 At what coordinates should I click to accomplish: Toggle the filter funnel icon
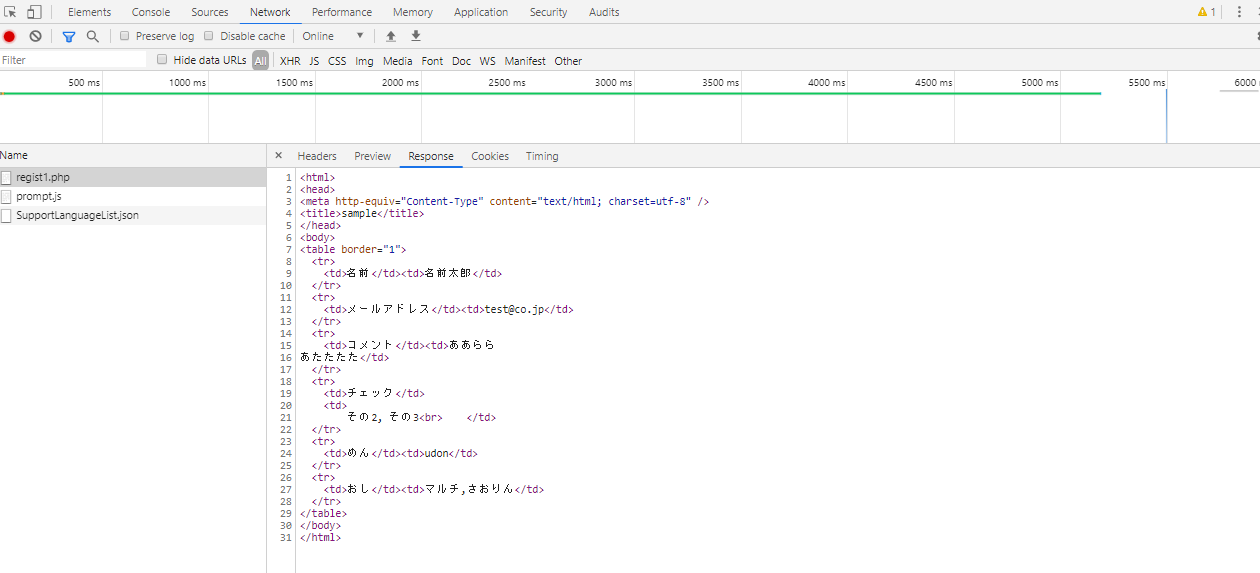pyautogui.click(x=69, y=36)
